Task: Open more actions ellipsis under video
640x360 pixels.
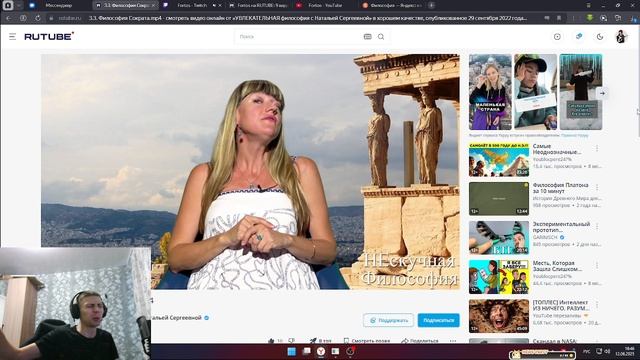Action: [x=453, y=340]
